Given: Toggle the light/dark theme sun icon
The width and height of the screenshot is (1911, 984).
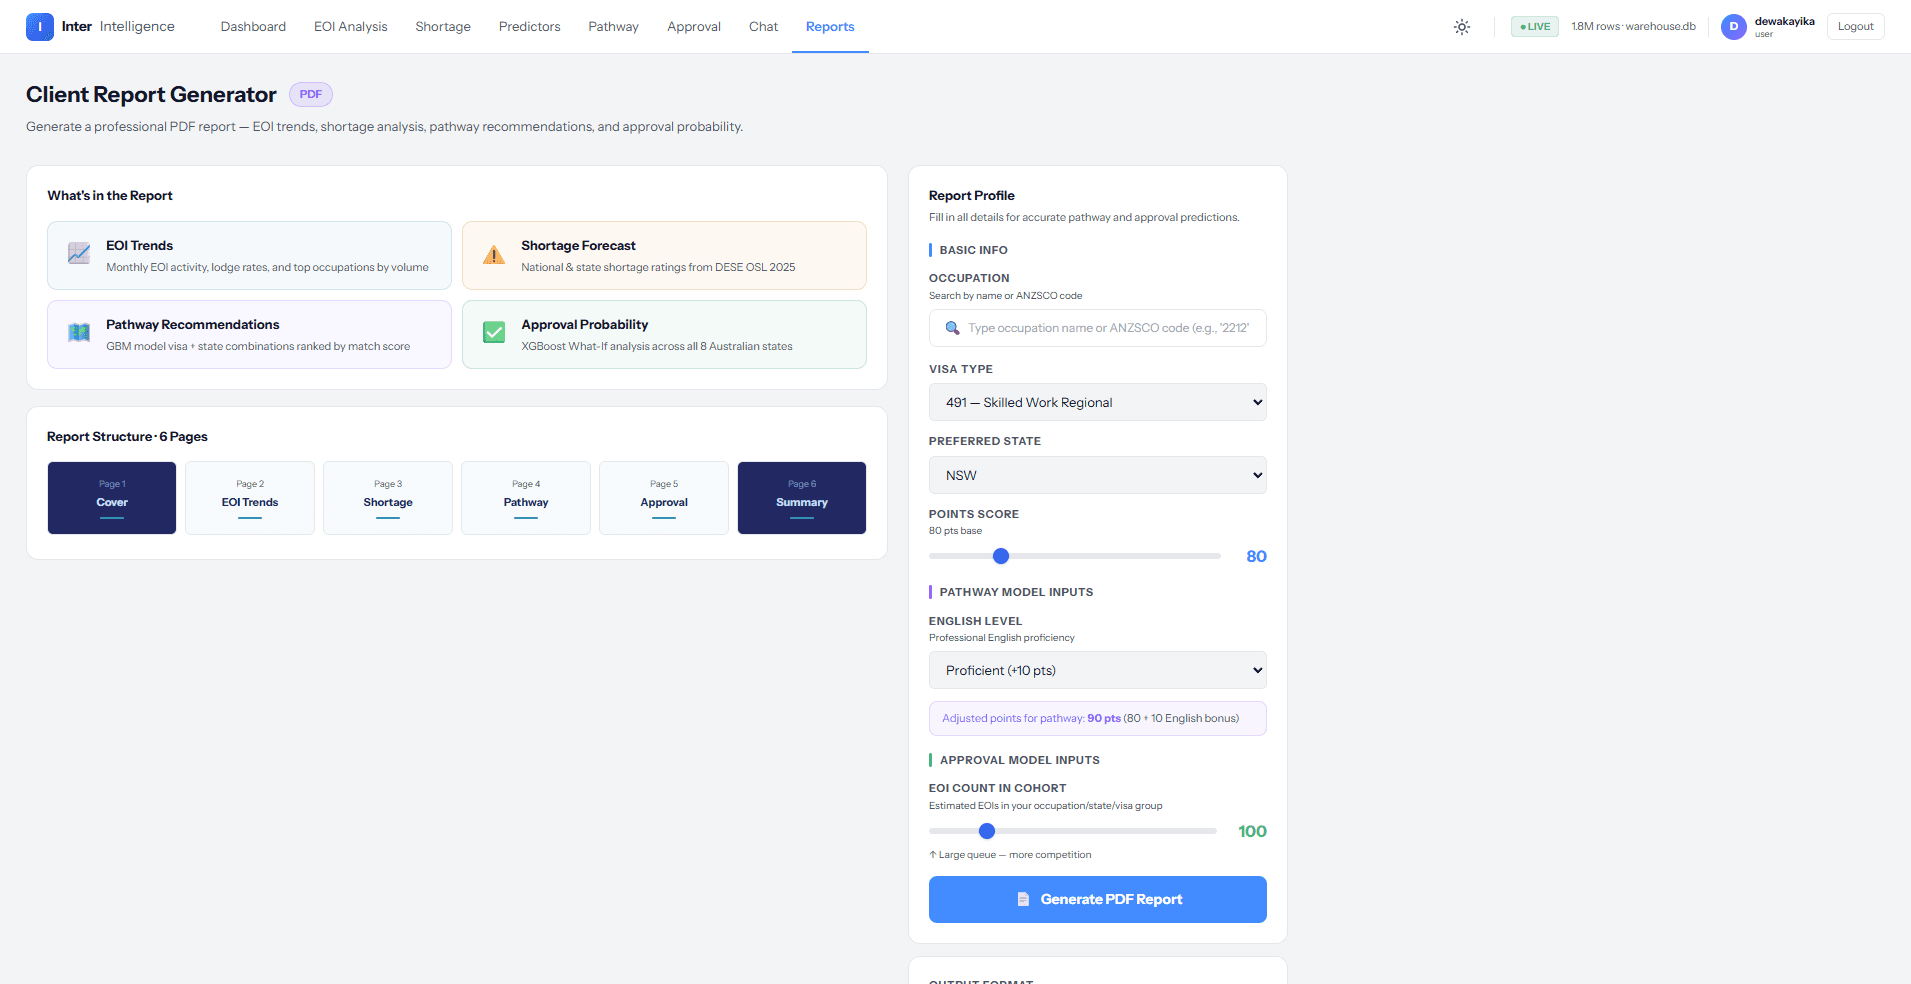Looking at the screenshot, I should tap(1462, 27).
